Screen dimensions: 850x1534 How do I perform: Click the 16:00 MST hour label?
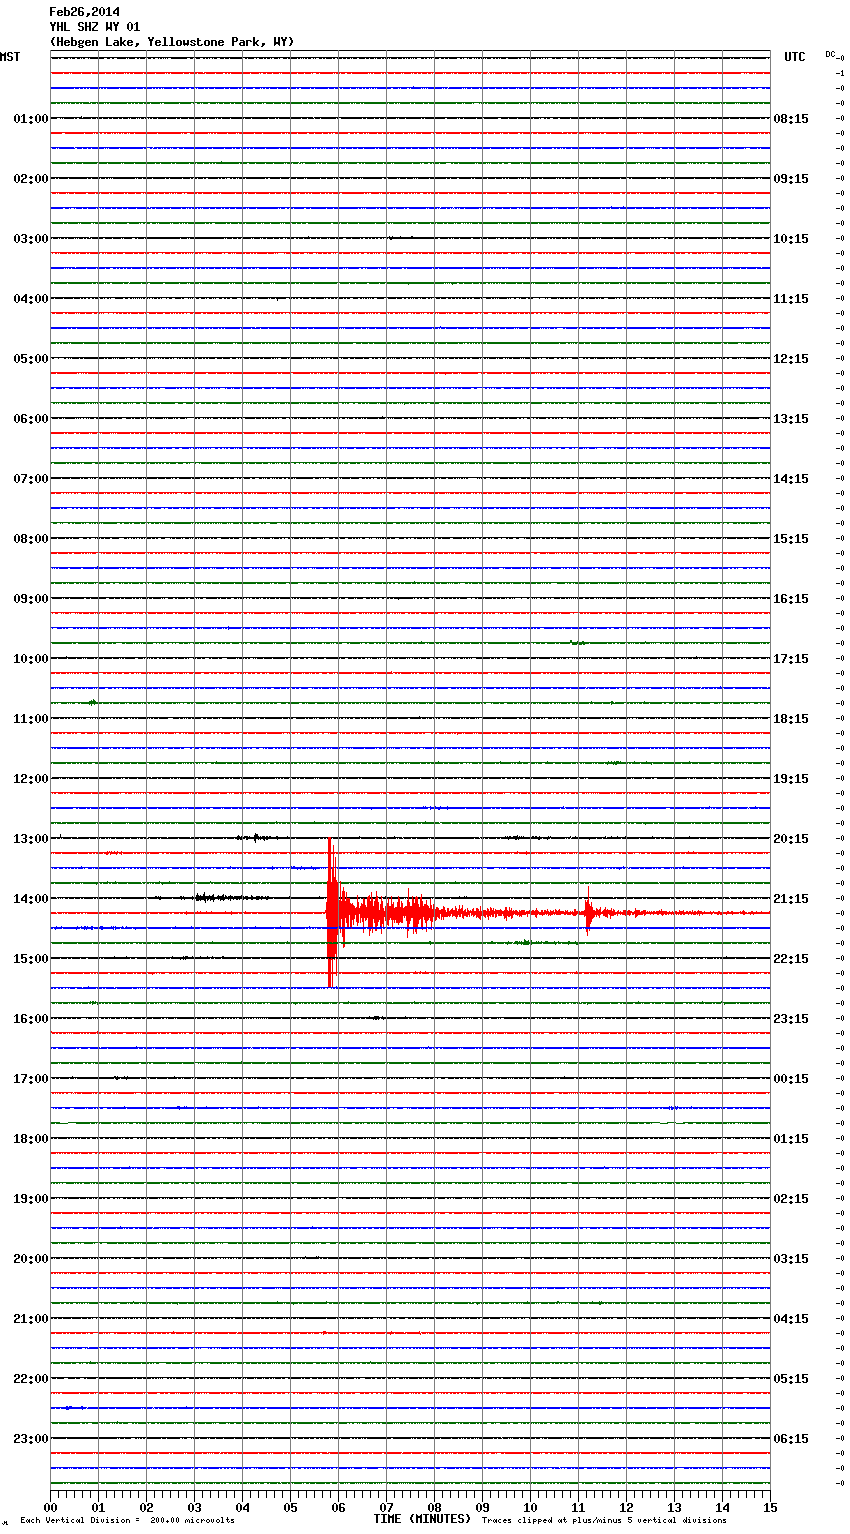[x=31, y=1019]
